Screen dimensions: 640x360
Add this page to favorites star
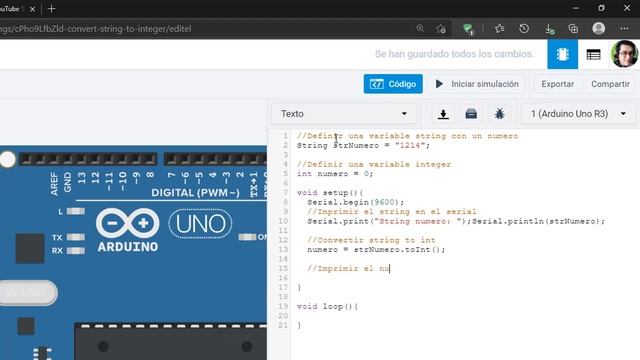coord(441,29)
